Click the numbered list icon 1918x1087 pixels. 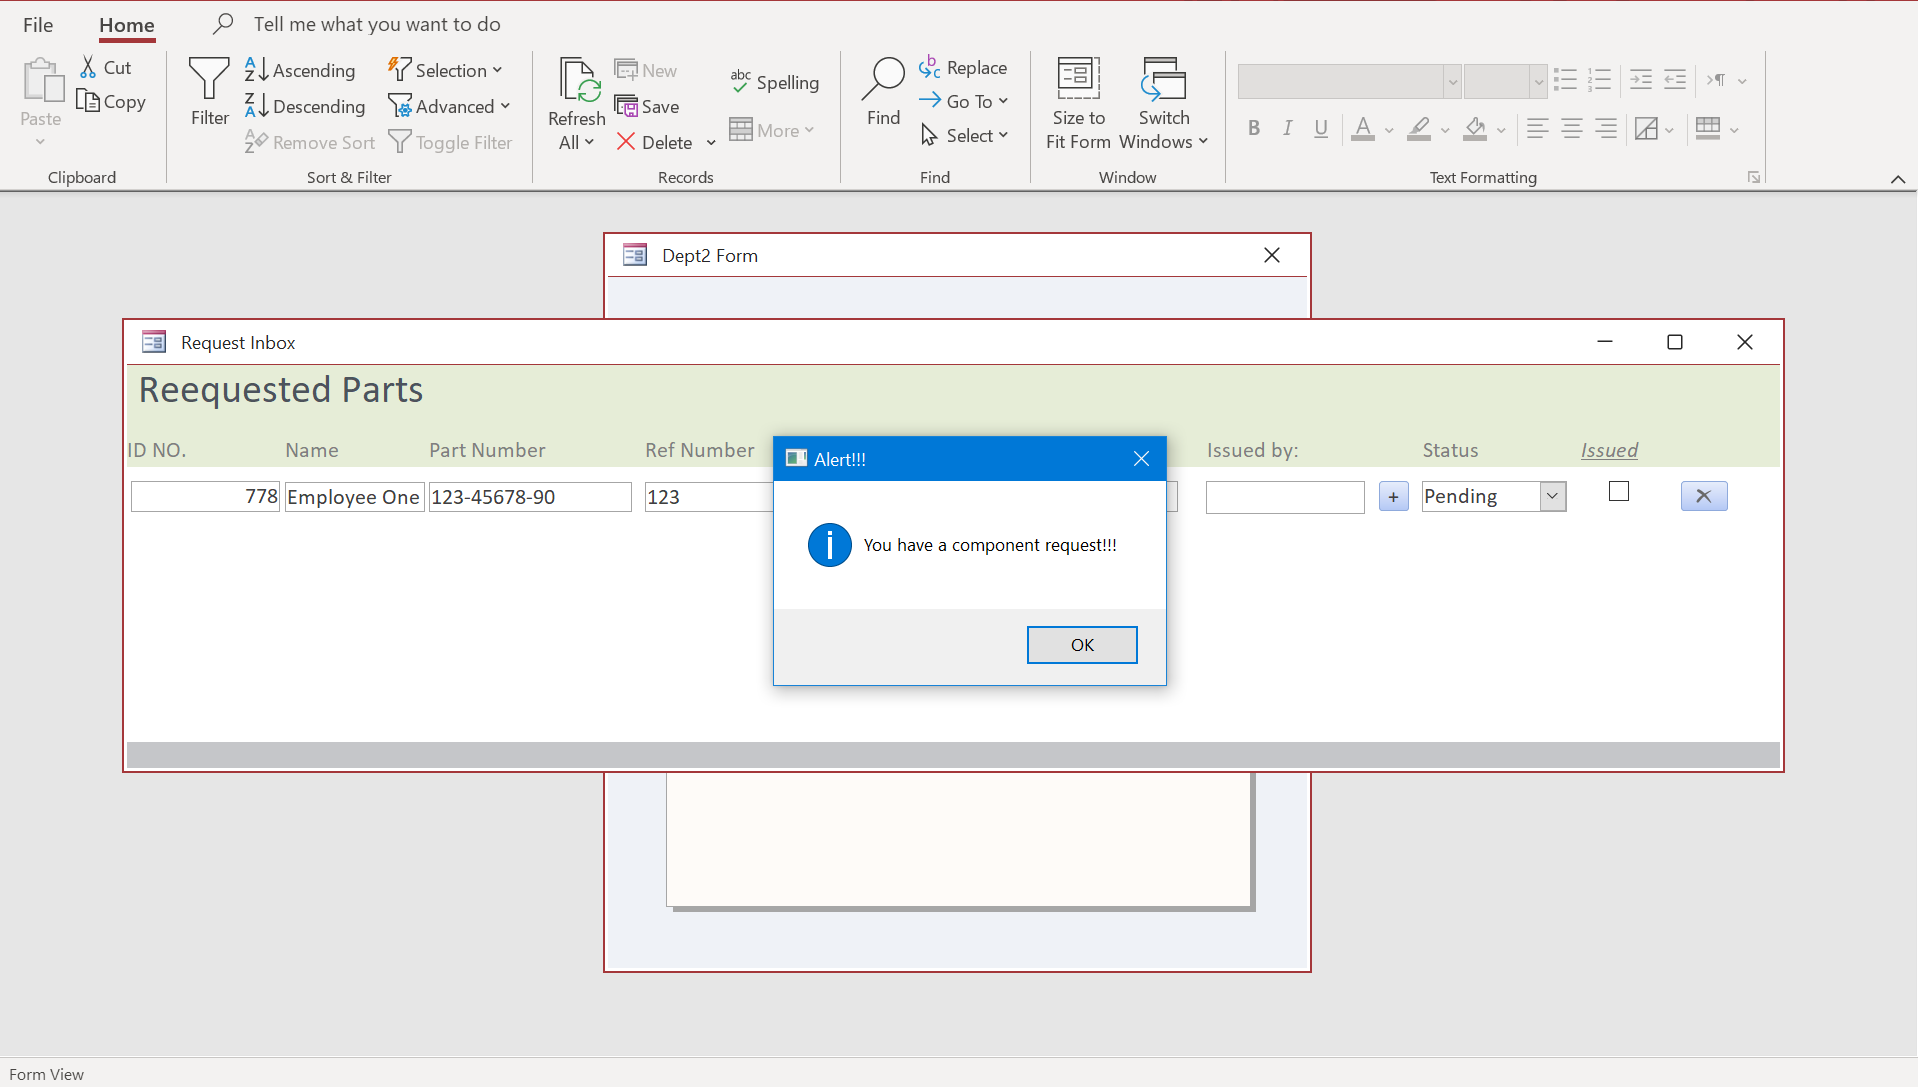(x=1600, y=80)
